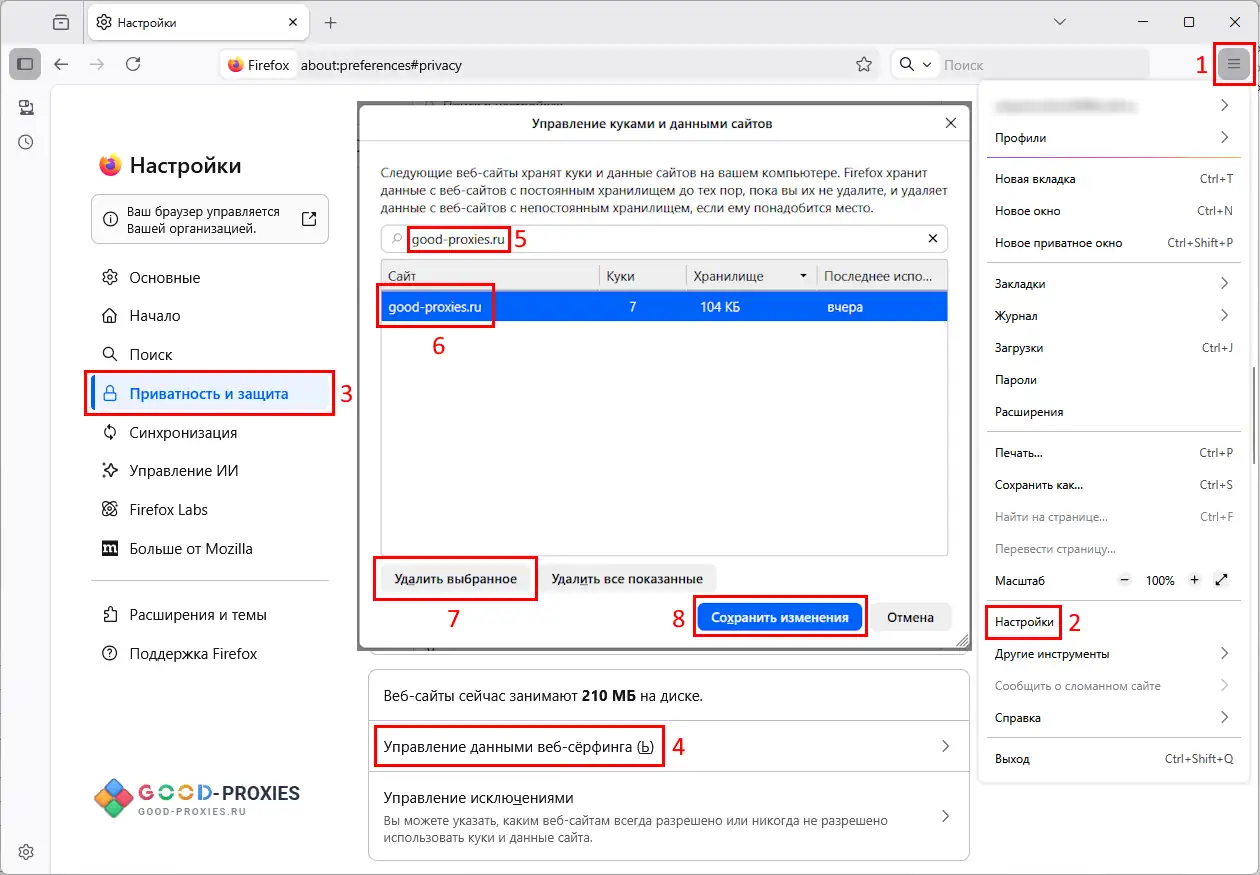Open Управление ИИ settings category
The image size is (1260, 875).
click(x=210, y=471)
